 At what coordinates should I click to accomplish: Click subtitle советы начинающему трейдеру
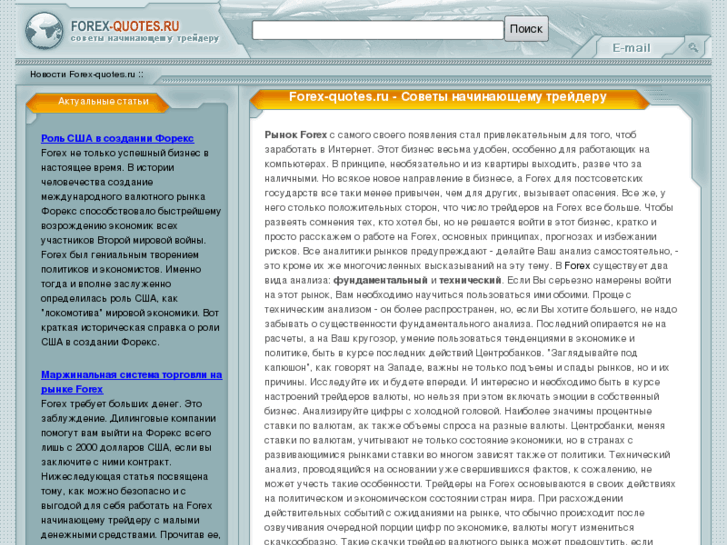coord(145,38)
